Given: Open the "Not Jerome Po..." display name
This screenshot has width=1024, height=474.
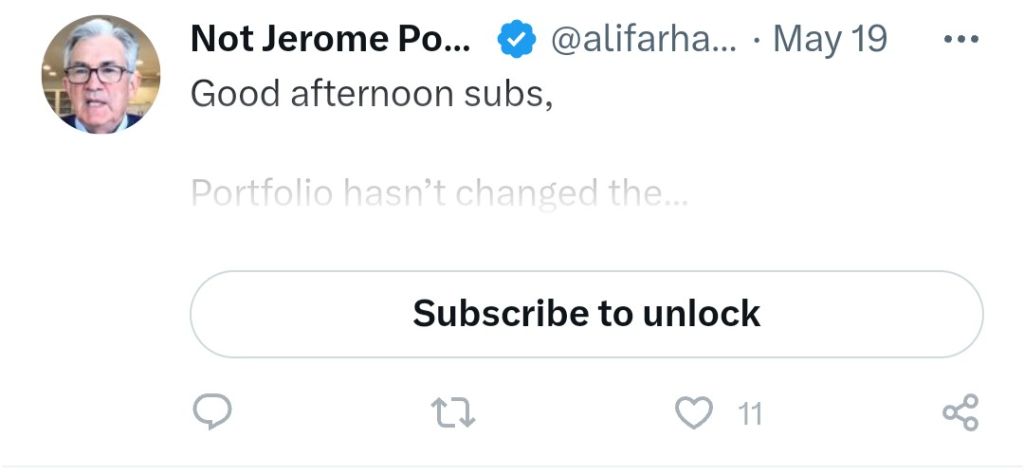Looking at the screenshot, I should (330, 39).
